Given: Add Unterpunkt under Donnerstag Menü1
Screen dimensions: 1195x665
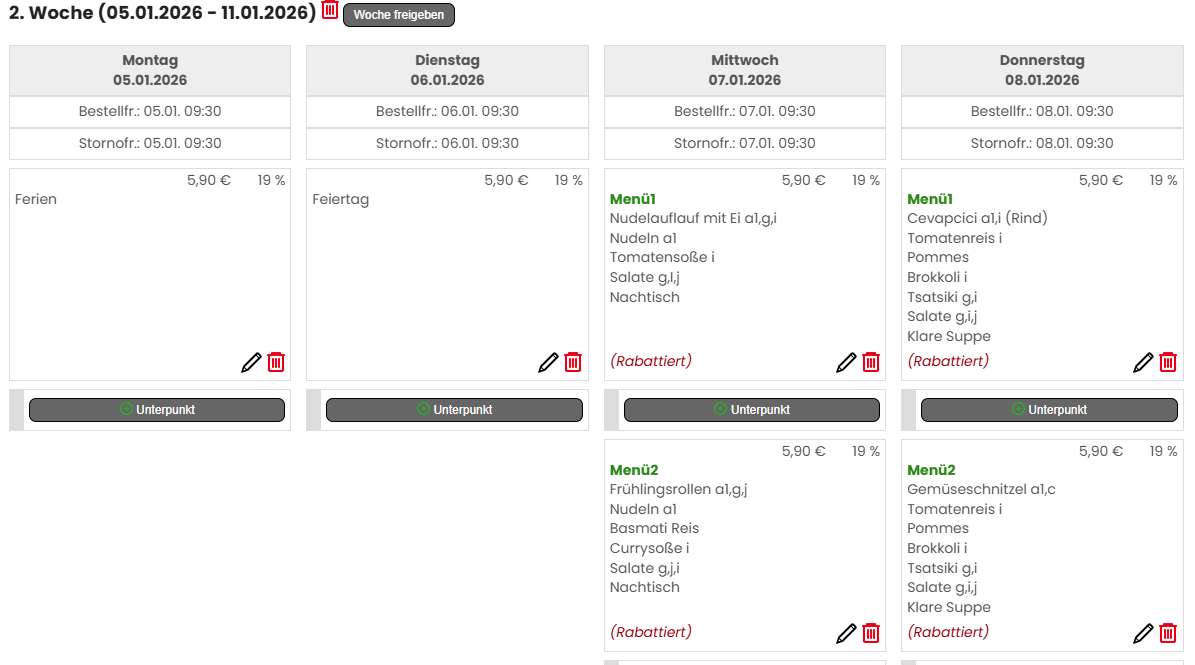Looking at the screenshot, I should [1049, 410].
